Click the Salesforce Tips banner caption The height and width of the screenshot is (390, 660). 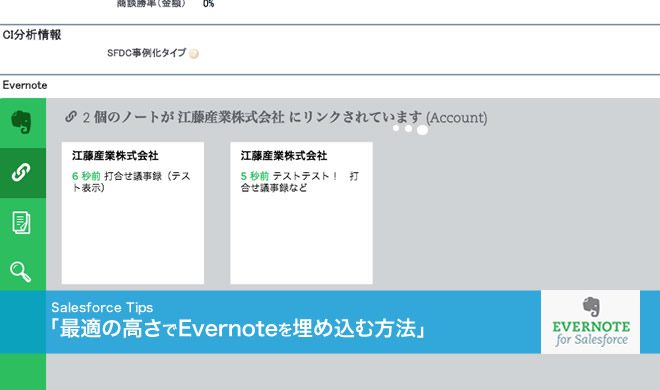coord(102,308)
